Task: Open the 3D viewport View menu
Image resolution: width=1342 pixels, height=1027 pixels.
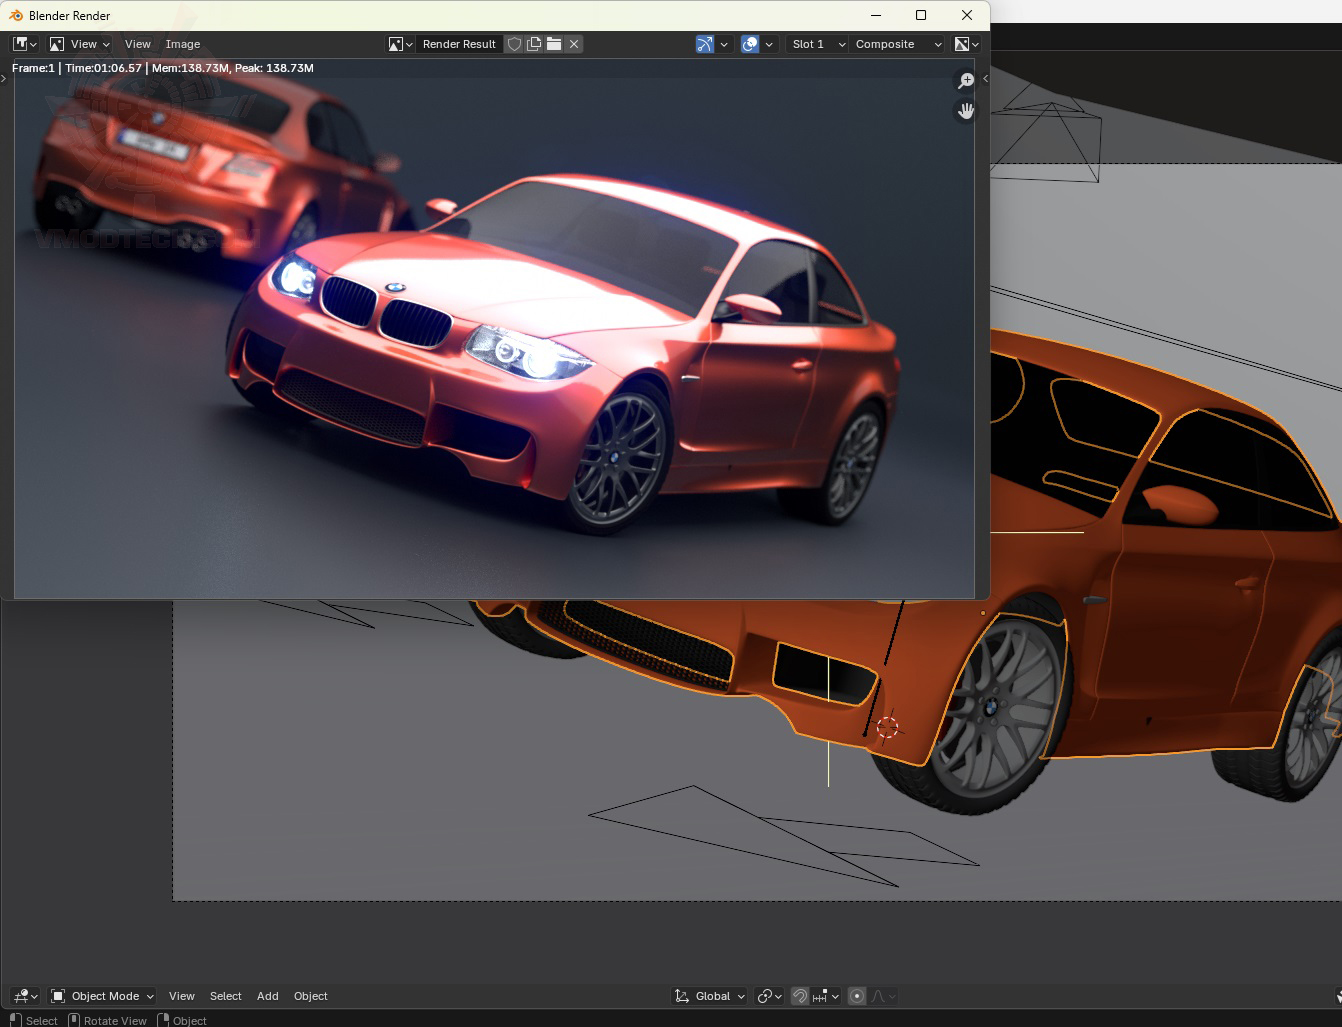Action: click(x=182, y=996)
